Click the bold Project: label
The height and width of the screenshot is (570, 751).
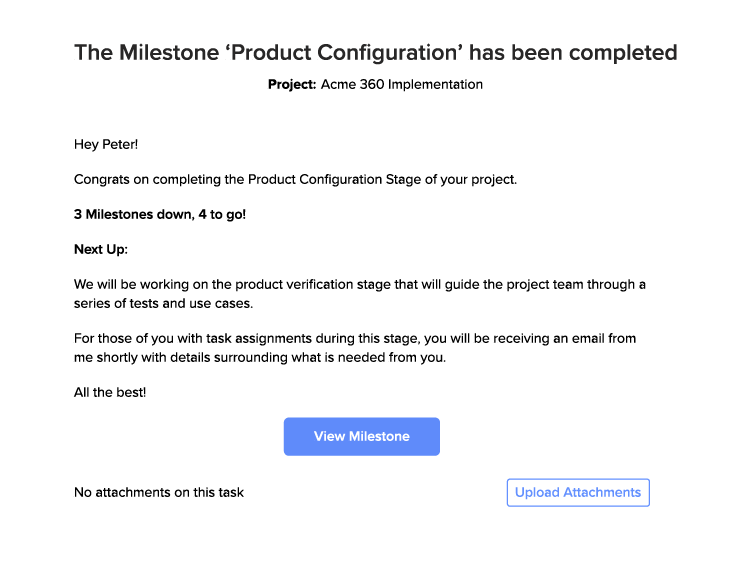(292, 85)
